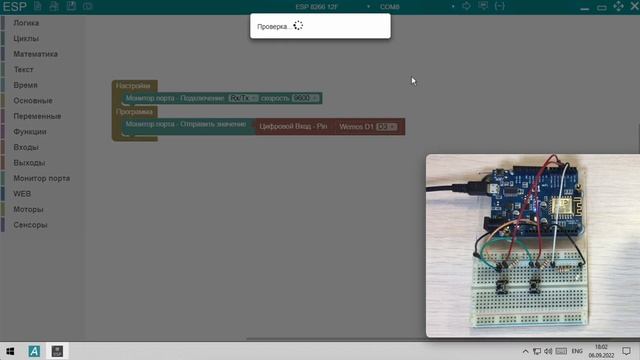Select the Цифровой Вход - Pin block

click(293, 127)
